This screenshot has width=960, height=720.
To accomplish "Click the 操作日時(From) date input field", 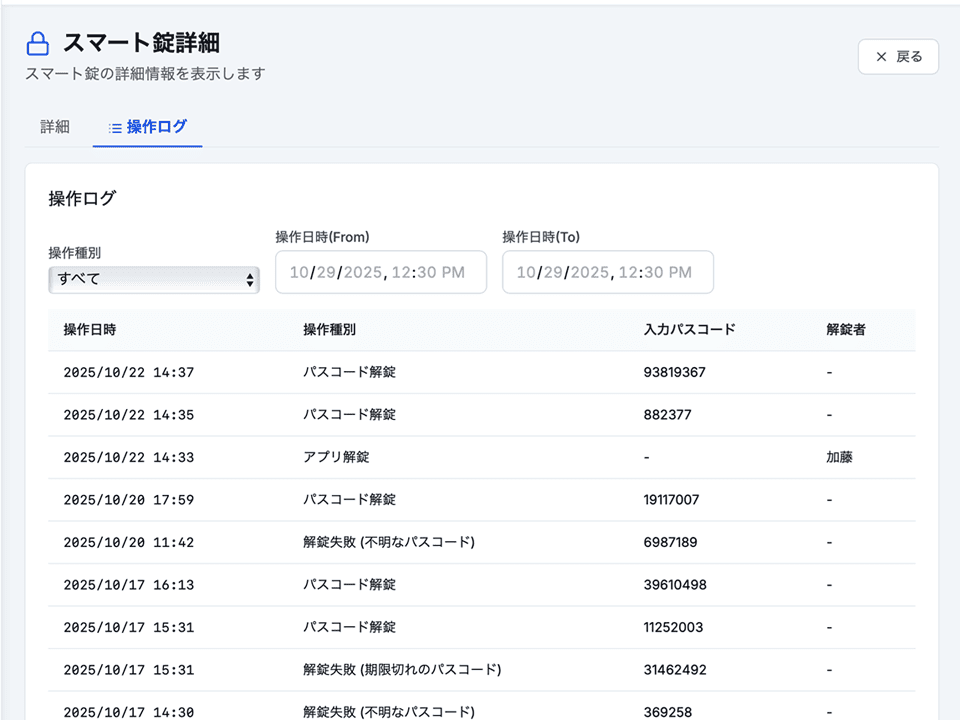I will [380, 272].
